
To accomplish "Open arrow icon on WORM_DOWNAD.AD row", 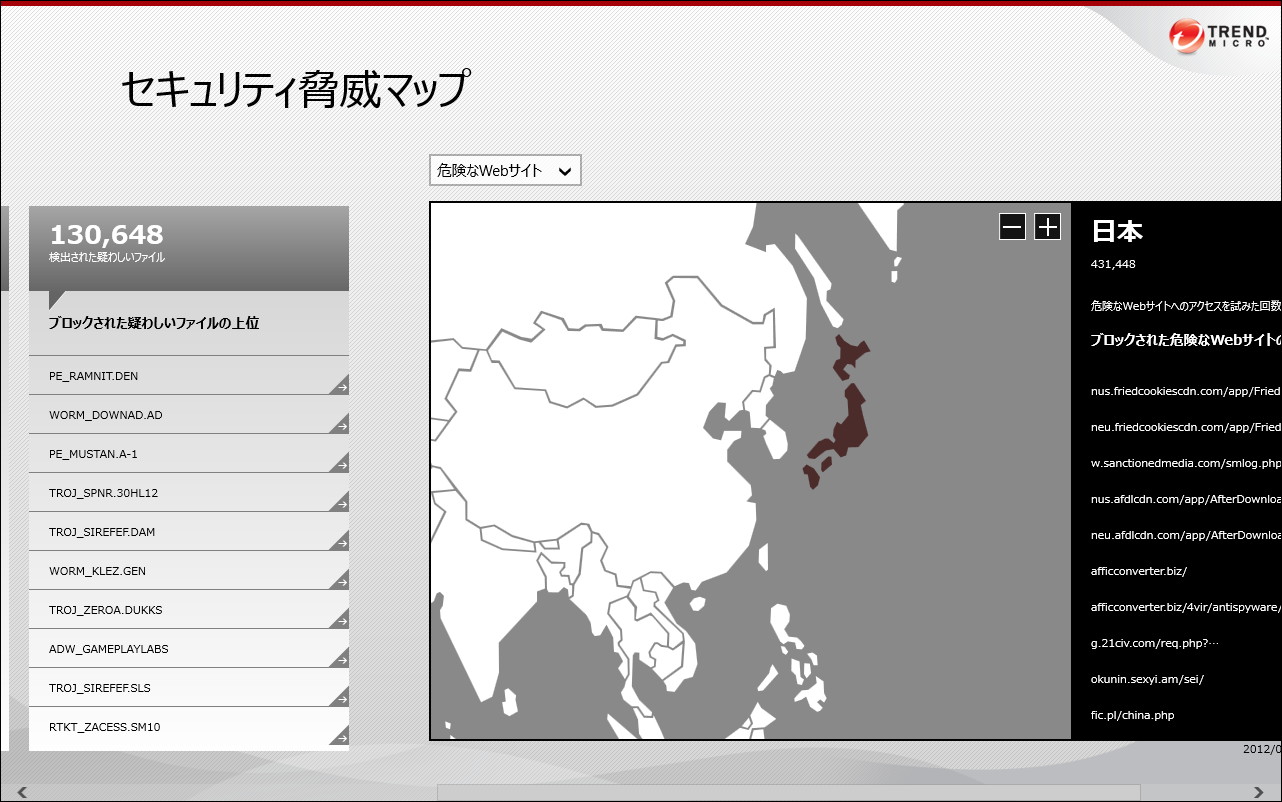I will (339, 424).
